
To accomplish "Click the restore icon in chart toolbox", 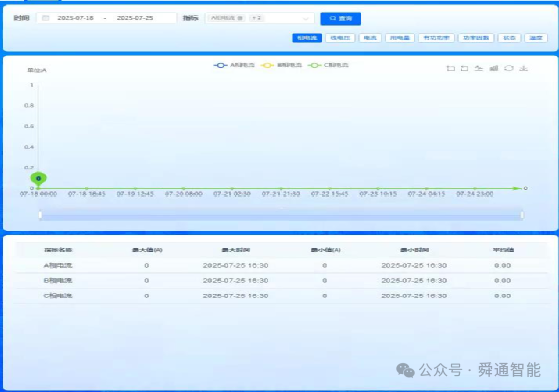I will [509, 68].
